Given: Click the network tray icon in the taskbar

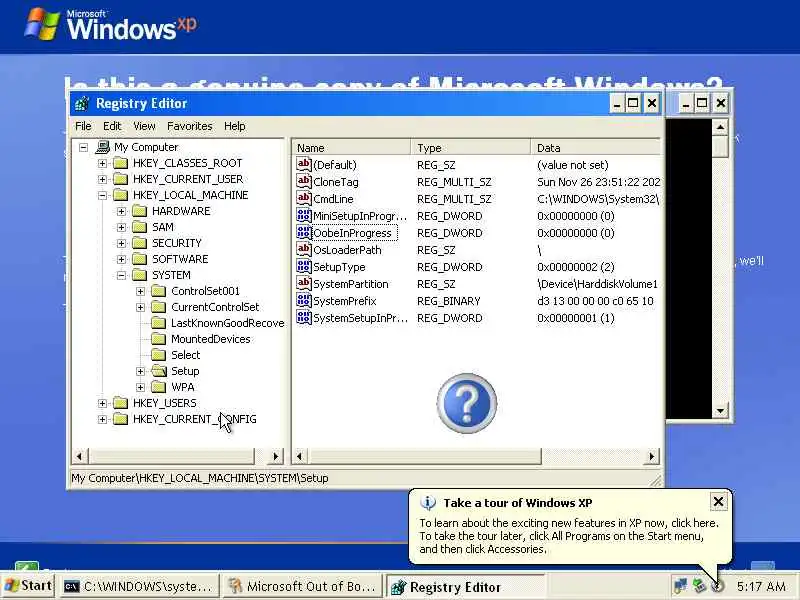Looking at the screenshot, I should [x=680, y=586].
